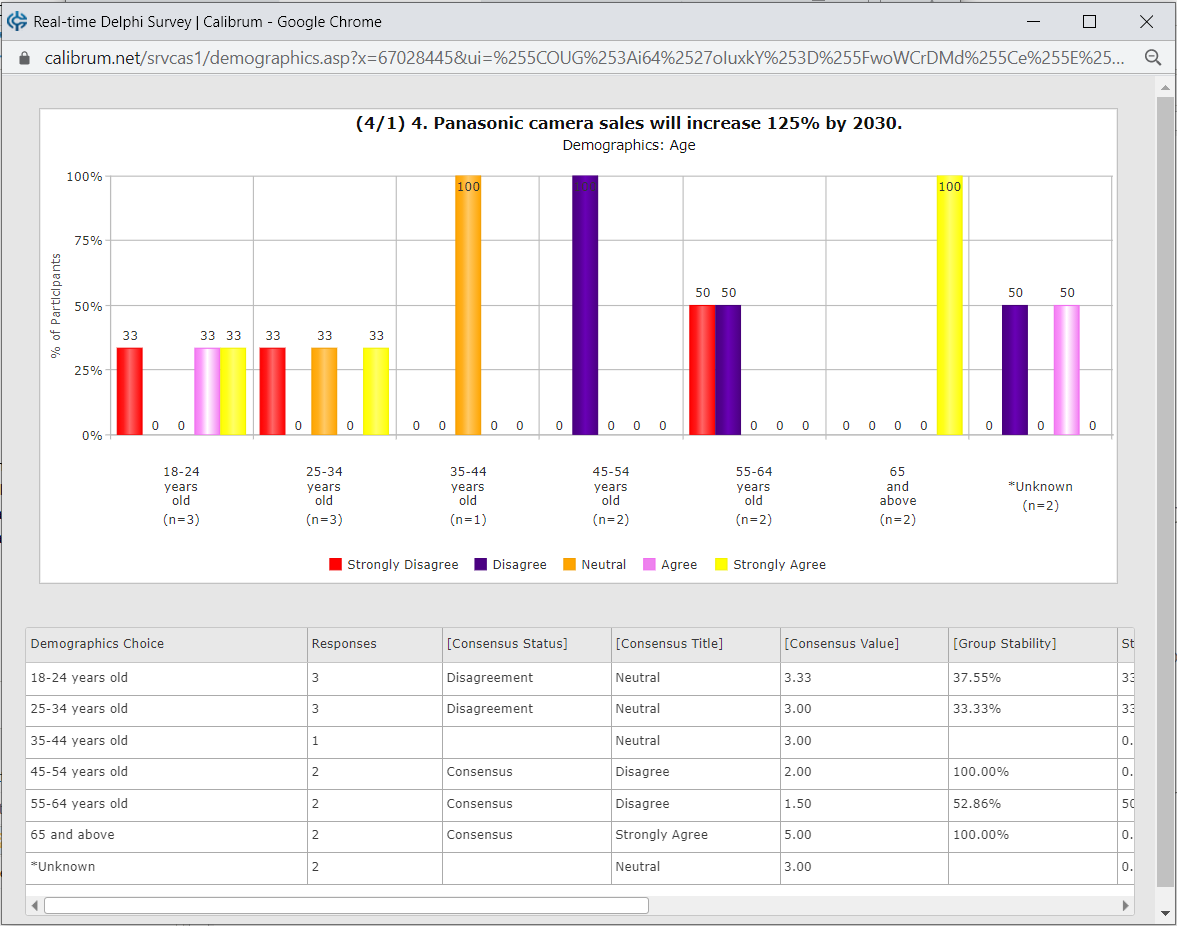This screenshot has height=926, width=1177.
Task: Click the red Strongly Disagree legend swatch
Action: [336, 565]
